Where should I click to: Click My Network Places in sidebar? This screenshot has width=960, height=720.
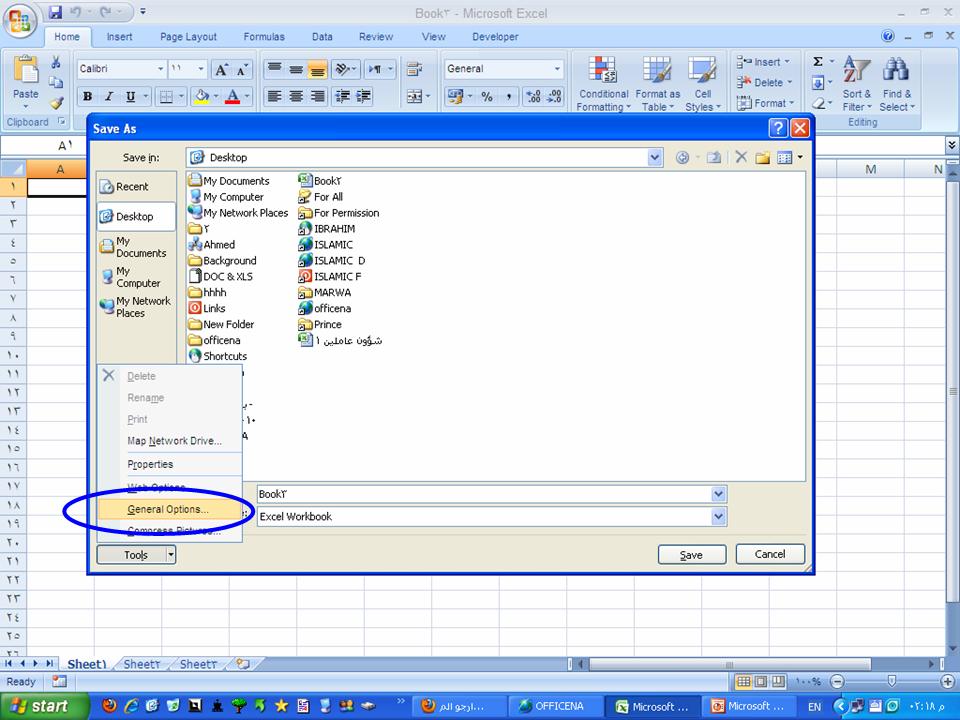pos(136,307)
